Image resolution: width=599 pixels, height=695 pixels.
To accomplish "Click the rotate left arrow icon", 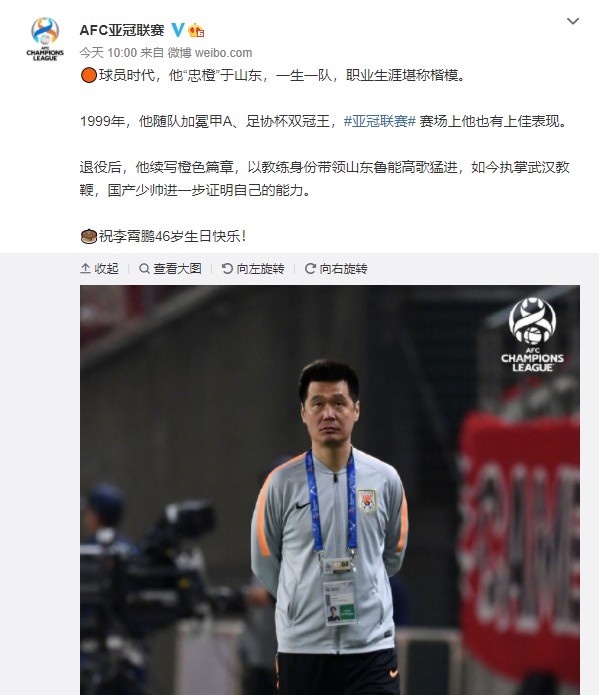I will pyautogui.click(x=227, y=268).
